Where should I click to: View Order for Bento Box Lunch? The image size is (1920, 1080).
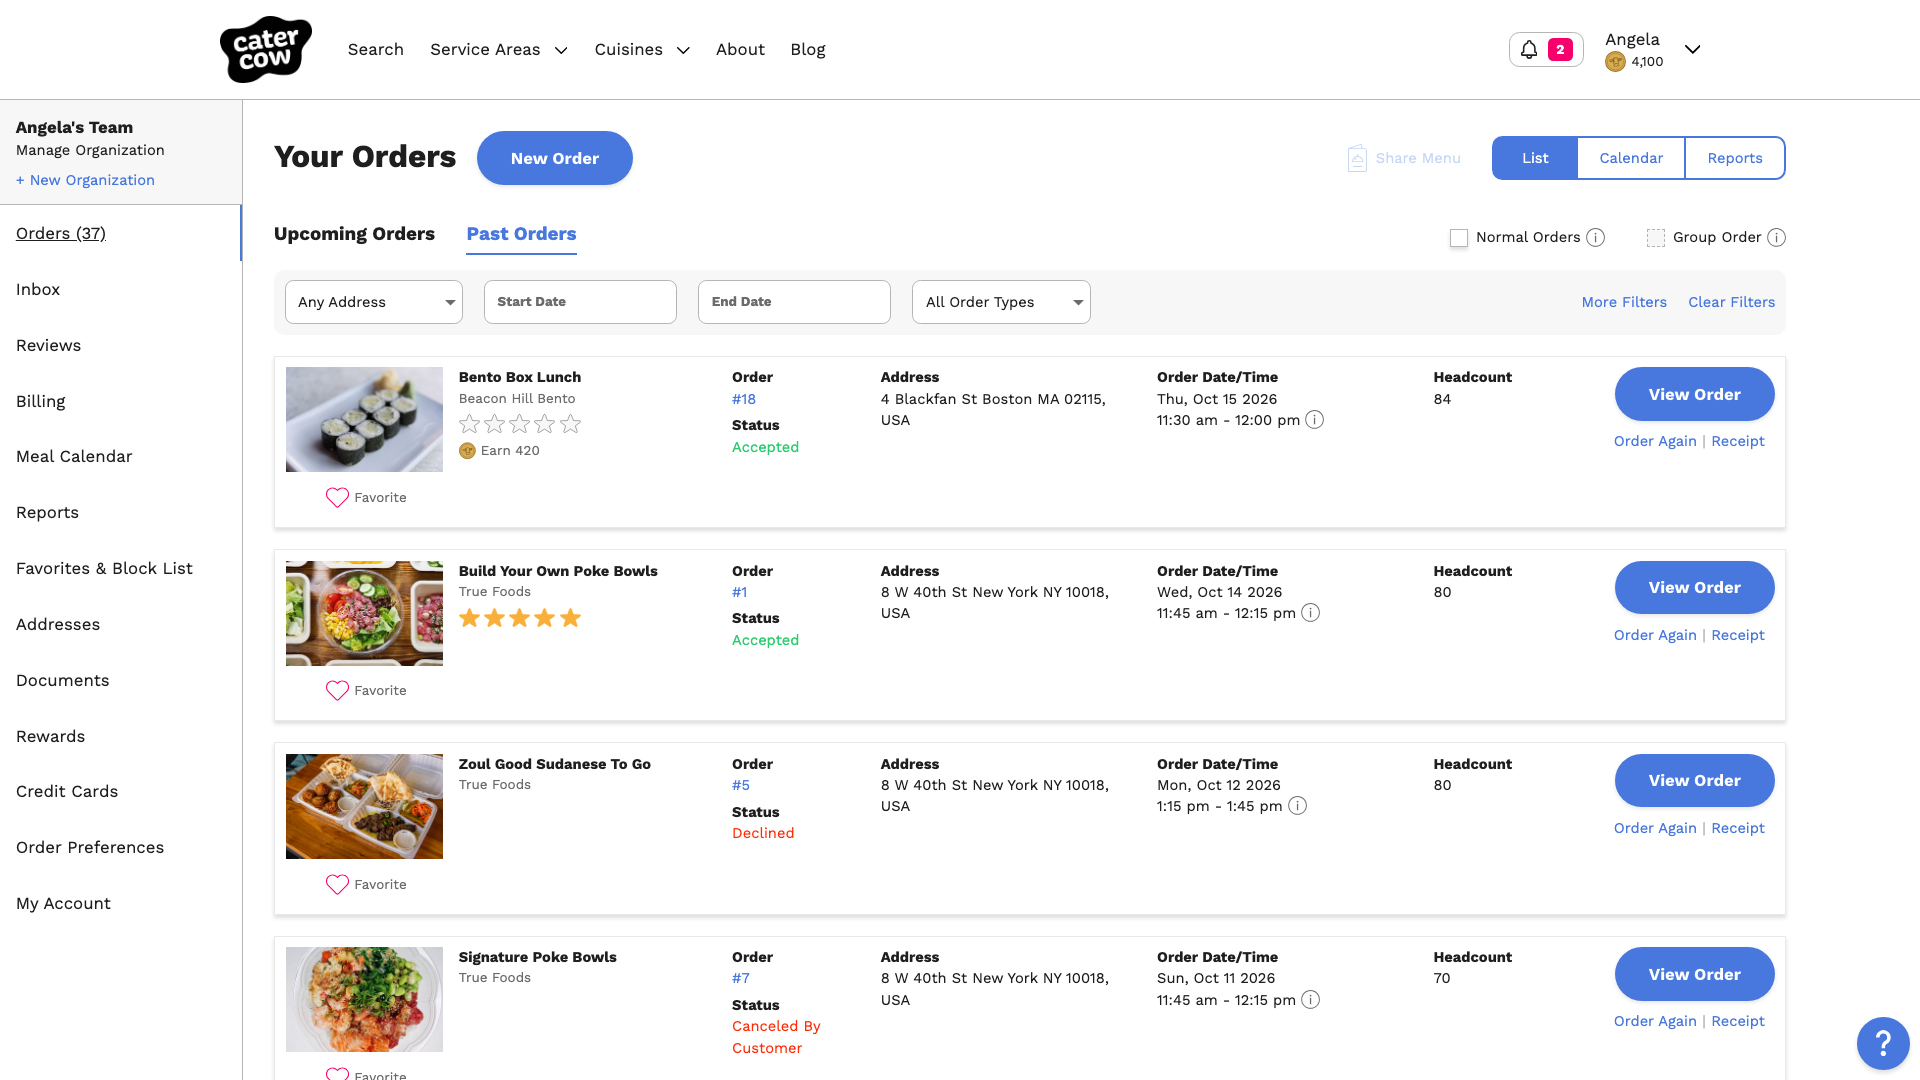[1694, 394]
